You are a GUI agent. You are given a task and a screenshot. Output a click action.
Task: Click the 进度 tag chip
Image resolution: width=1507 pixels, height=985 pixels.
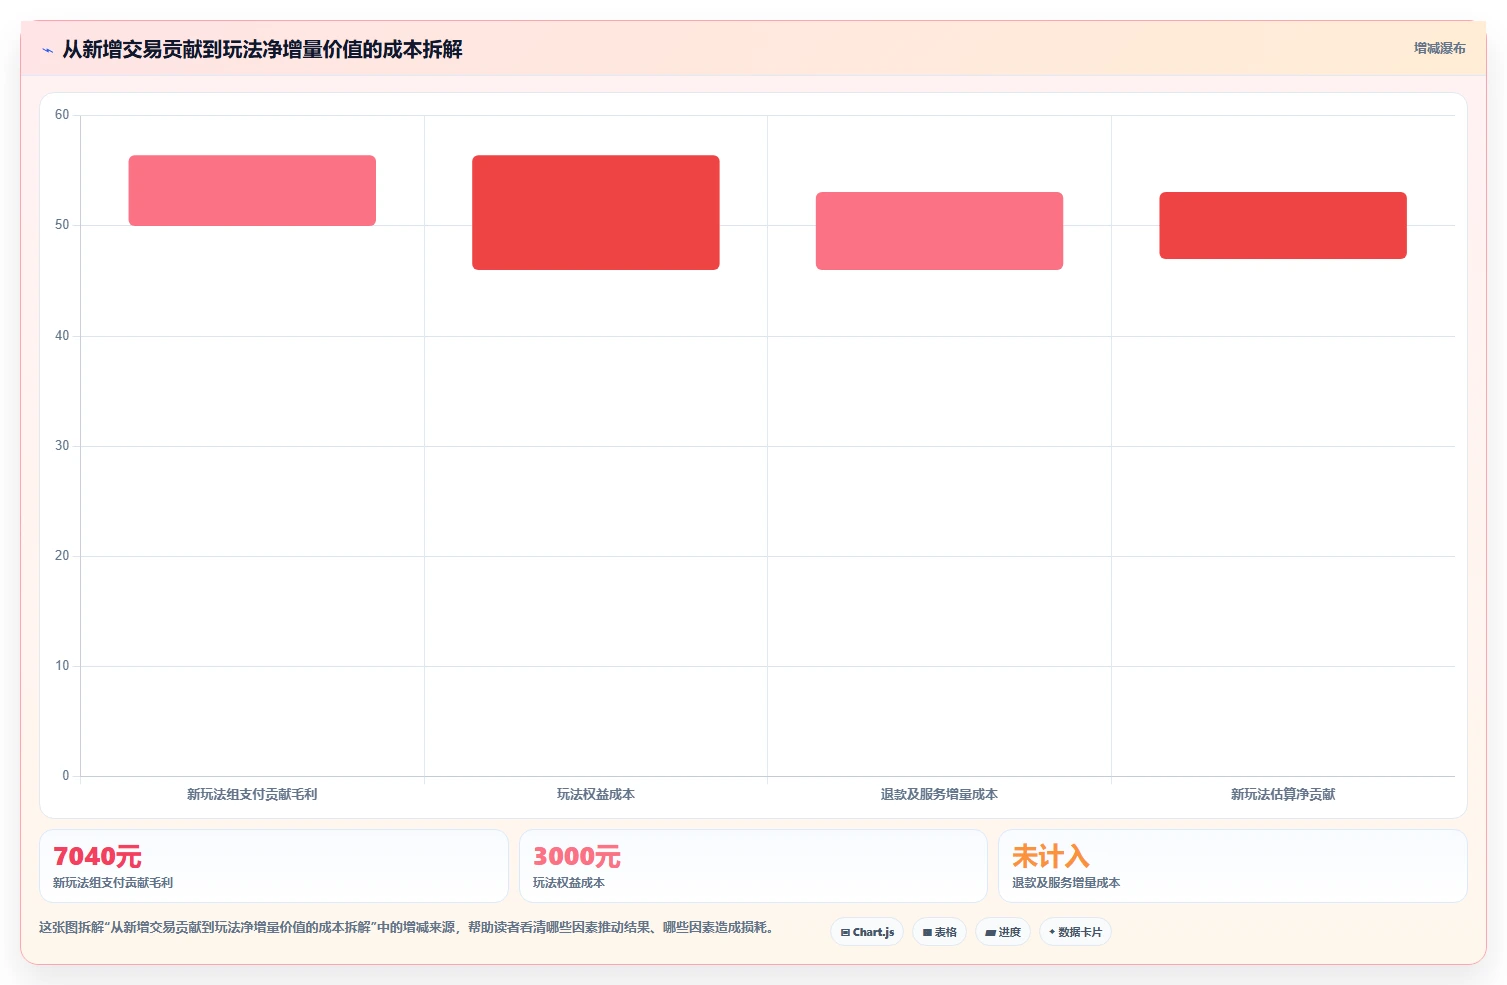(1003, 932)
